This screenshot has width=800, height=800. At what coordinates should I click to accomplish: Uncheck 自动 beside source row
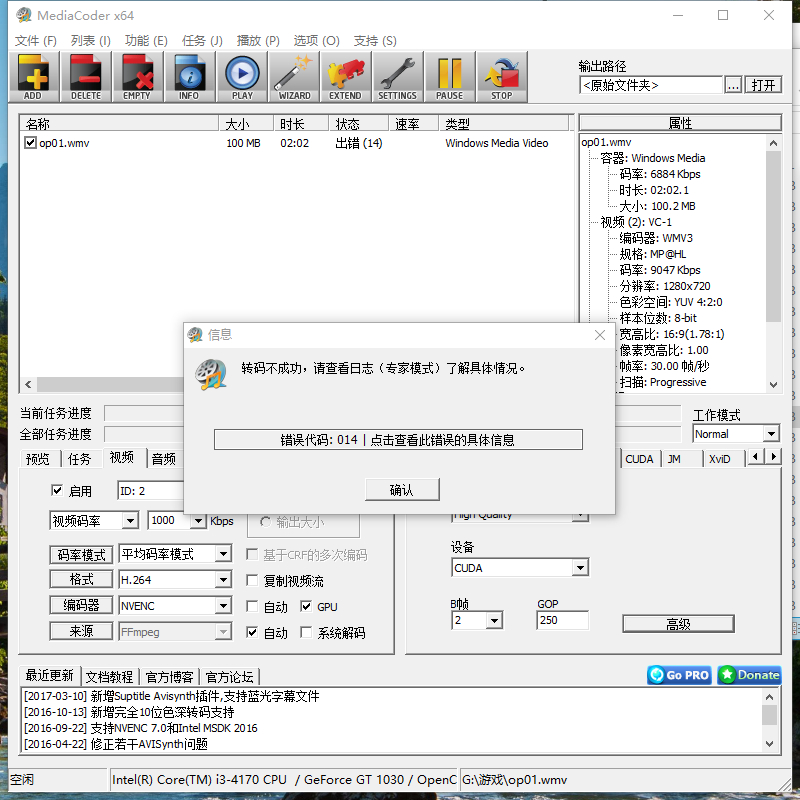(x=252, y=633)
